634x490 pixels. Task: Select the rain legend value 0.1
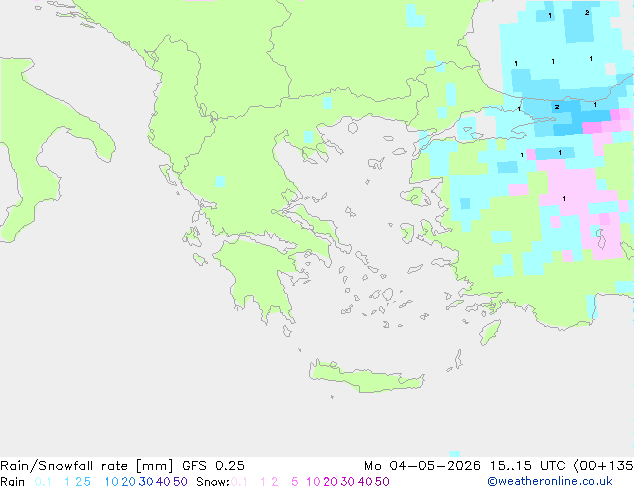tap(43, 482)
